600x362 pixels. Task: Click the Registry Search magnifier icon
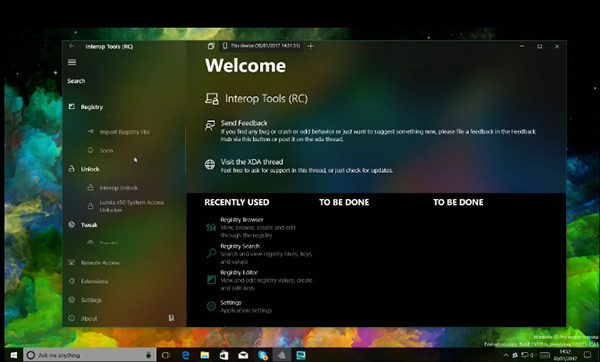click(x=211, y=253)
